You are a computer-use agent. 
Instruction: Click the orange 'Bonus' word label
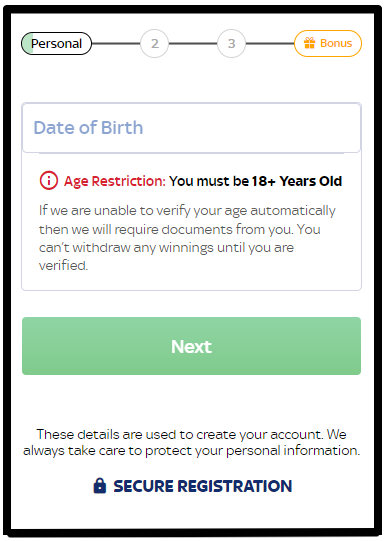click(336, 43)
